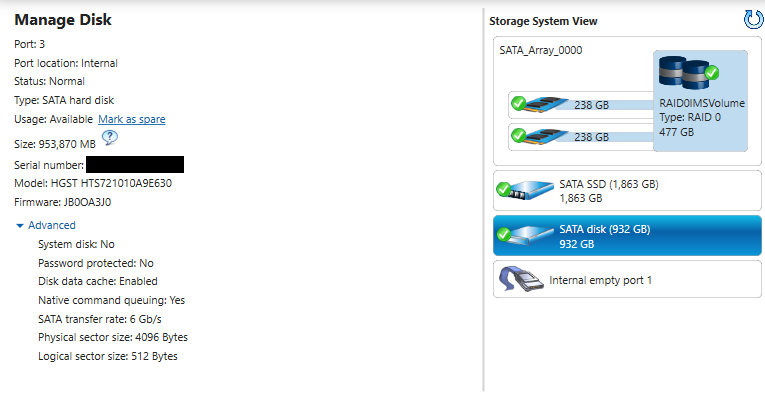Click the Storage System View title

coord(543,21)
